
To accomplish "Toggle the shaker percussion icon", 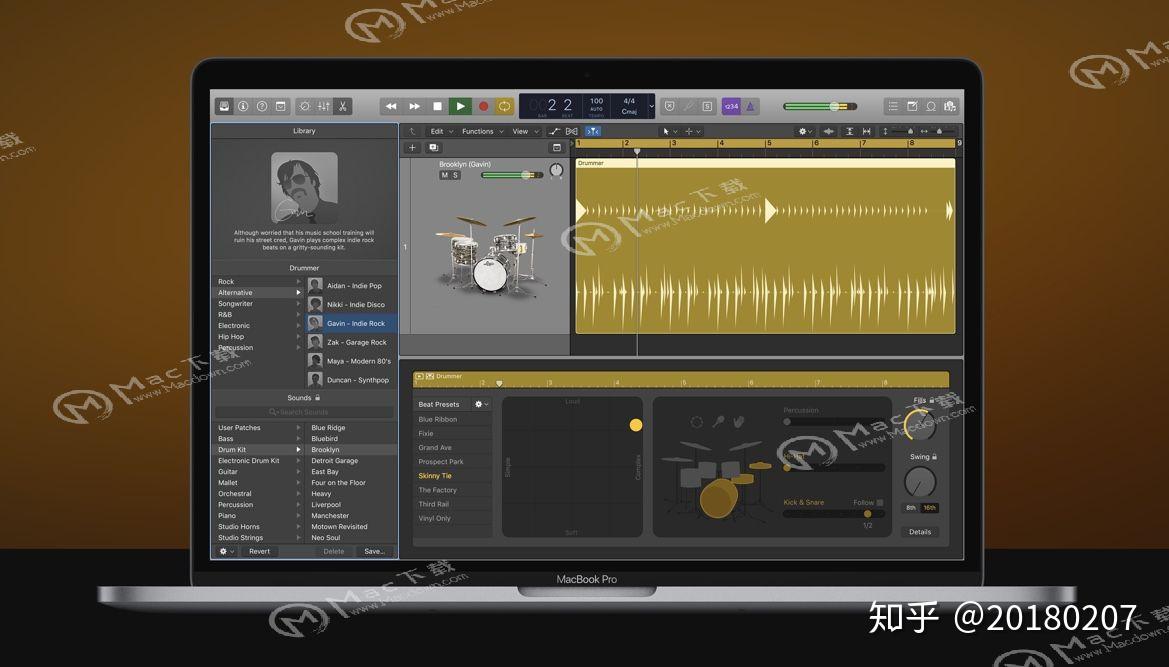I will [718, 422].
